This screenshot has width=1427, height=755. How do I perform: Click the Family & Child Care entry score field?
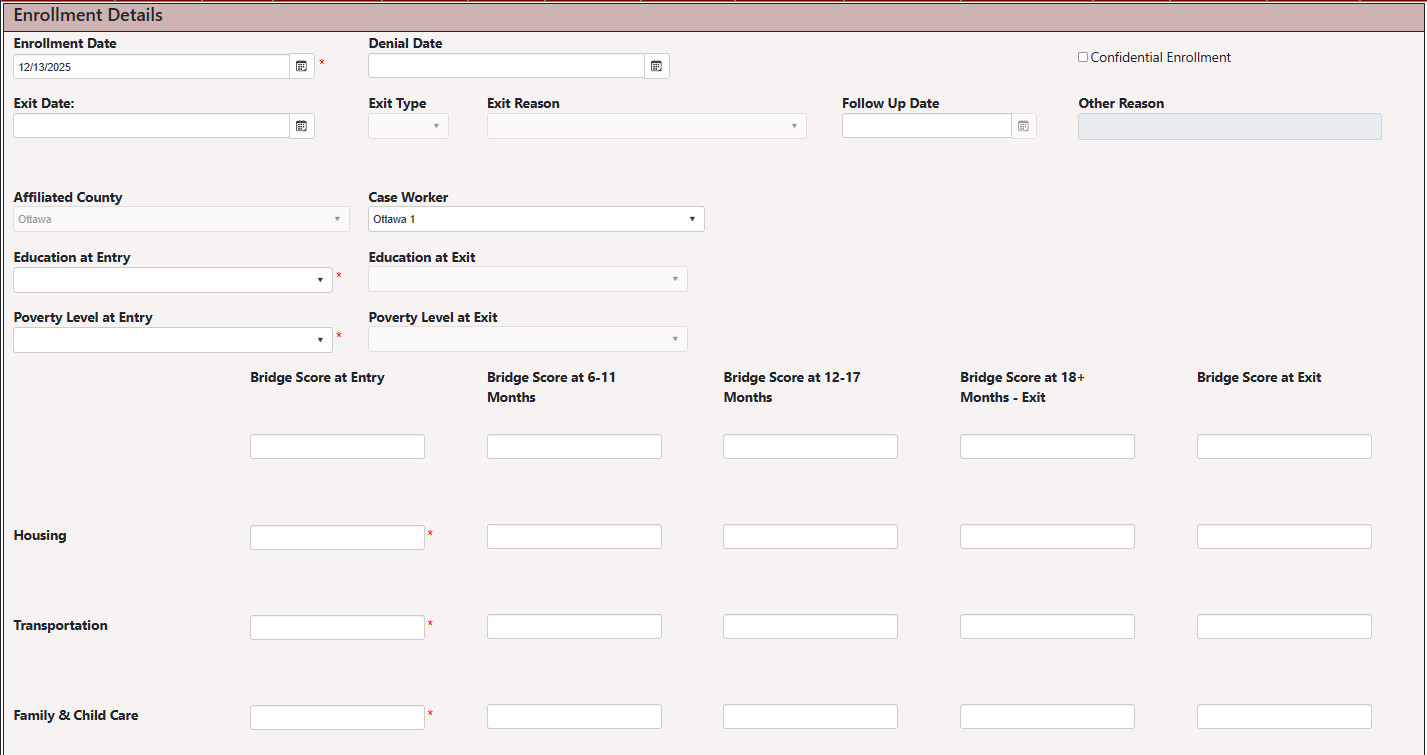click(337, 716)
